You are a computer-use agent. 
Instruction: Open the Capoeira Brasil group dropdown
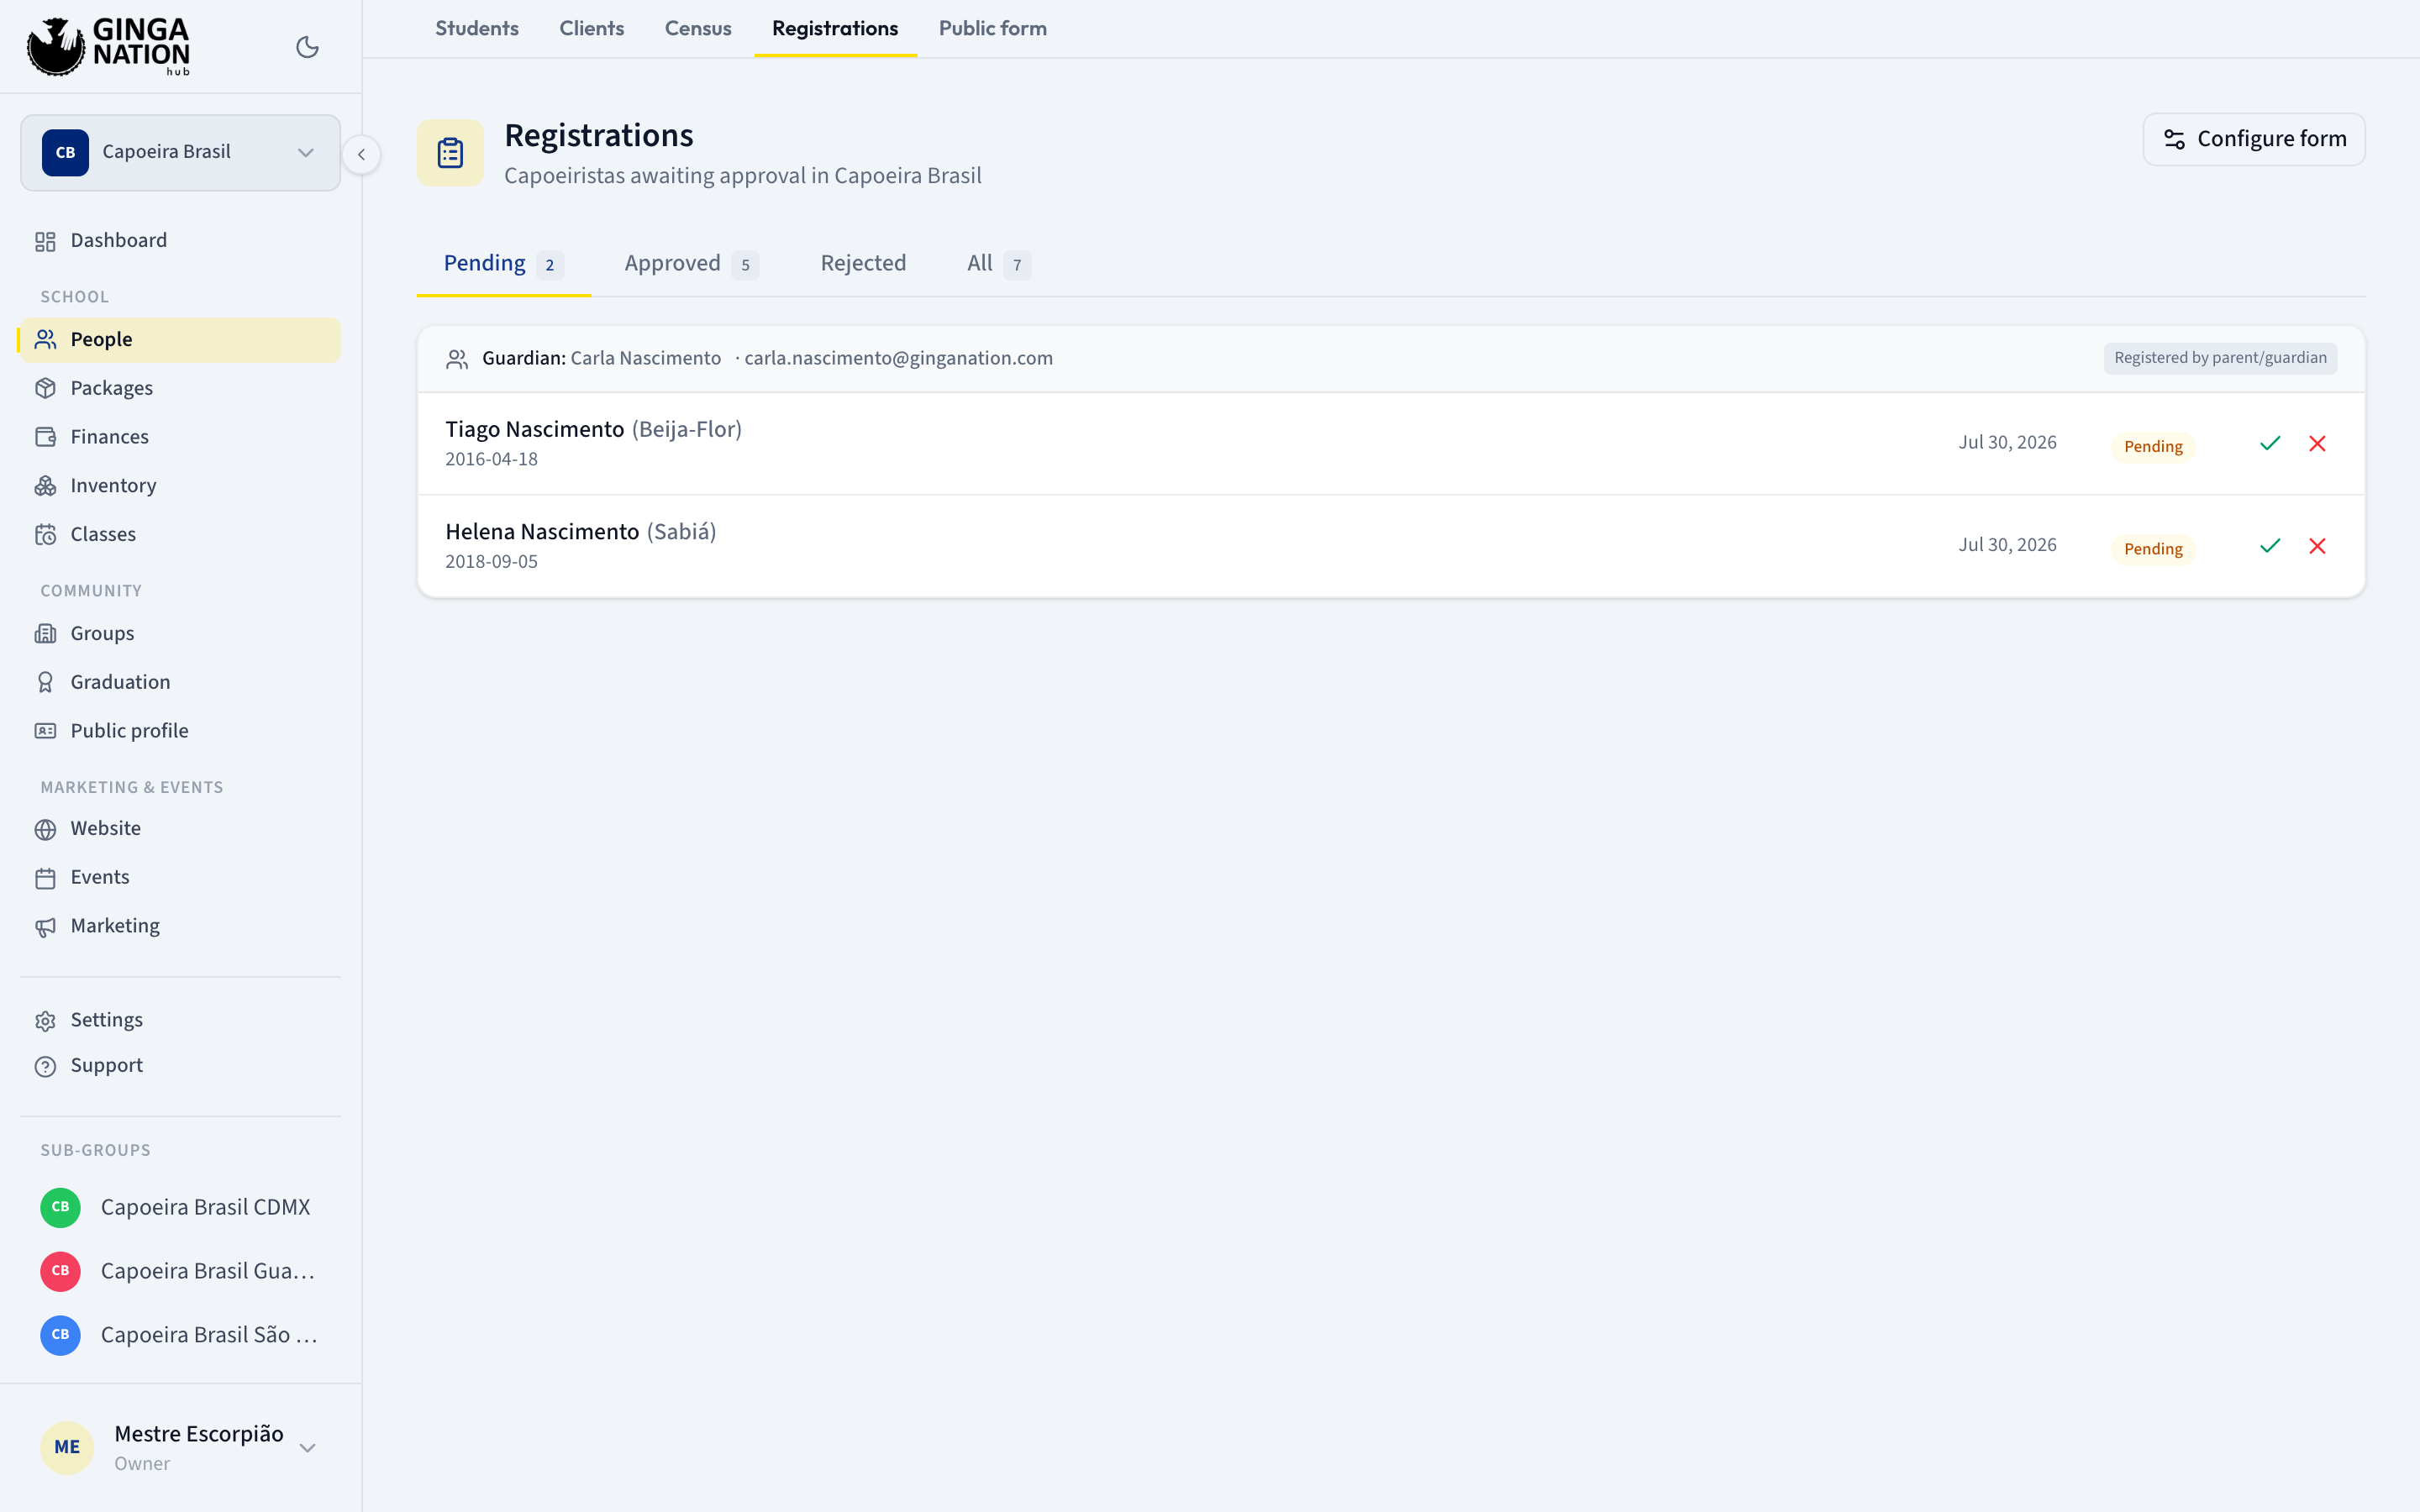tap(180, 152)
